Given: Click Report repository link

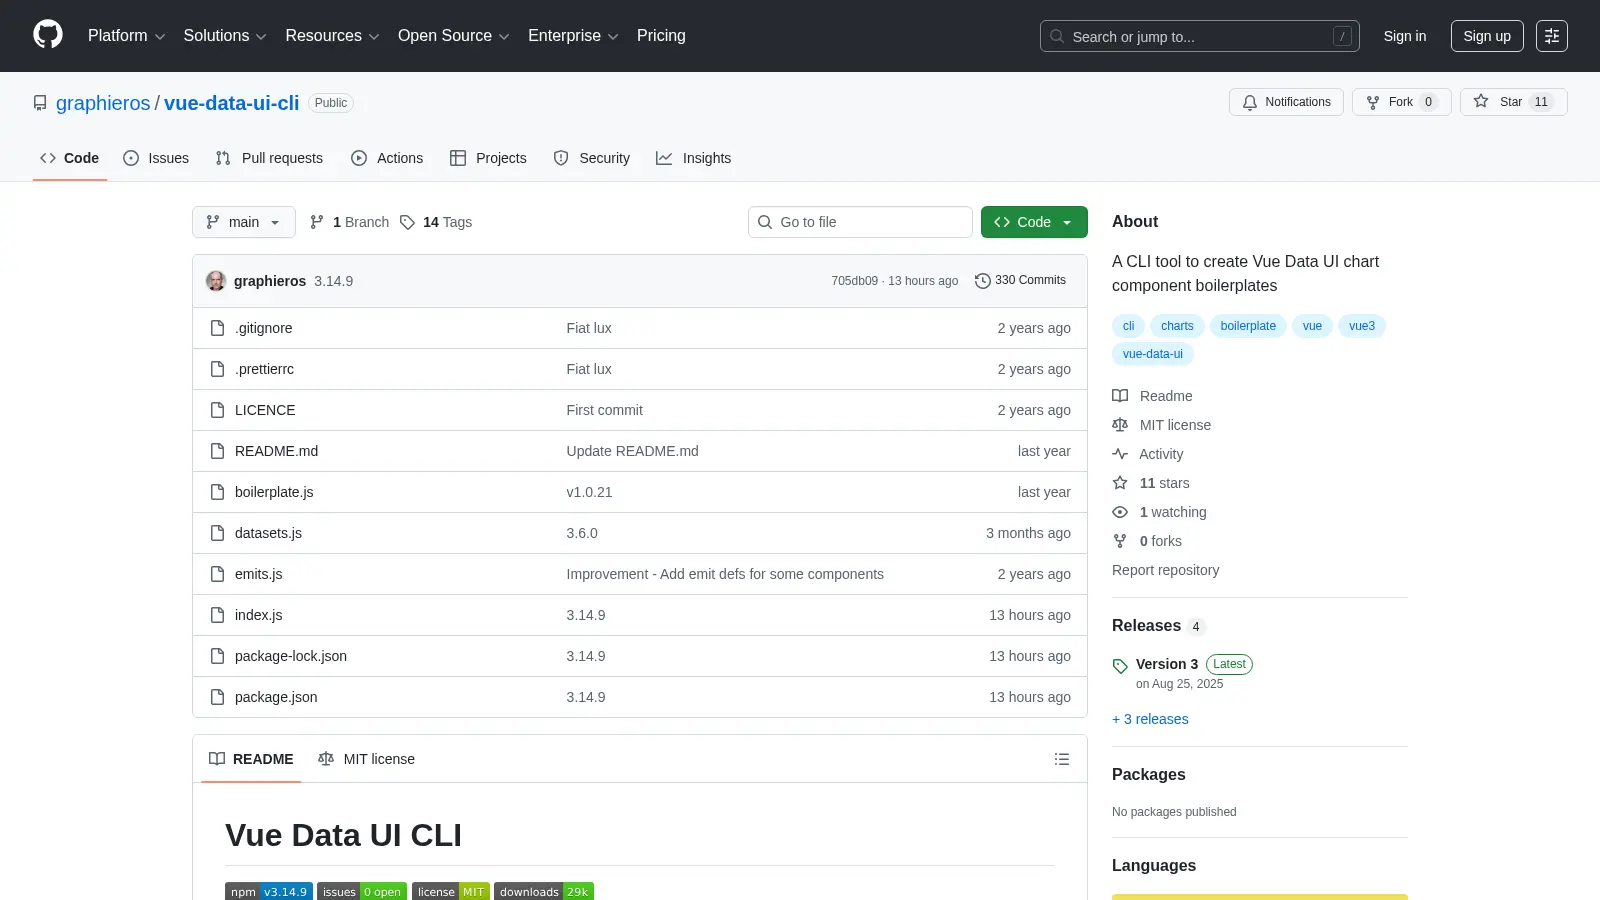Looking at the screenshot, I should point(1165,570).
